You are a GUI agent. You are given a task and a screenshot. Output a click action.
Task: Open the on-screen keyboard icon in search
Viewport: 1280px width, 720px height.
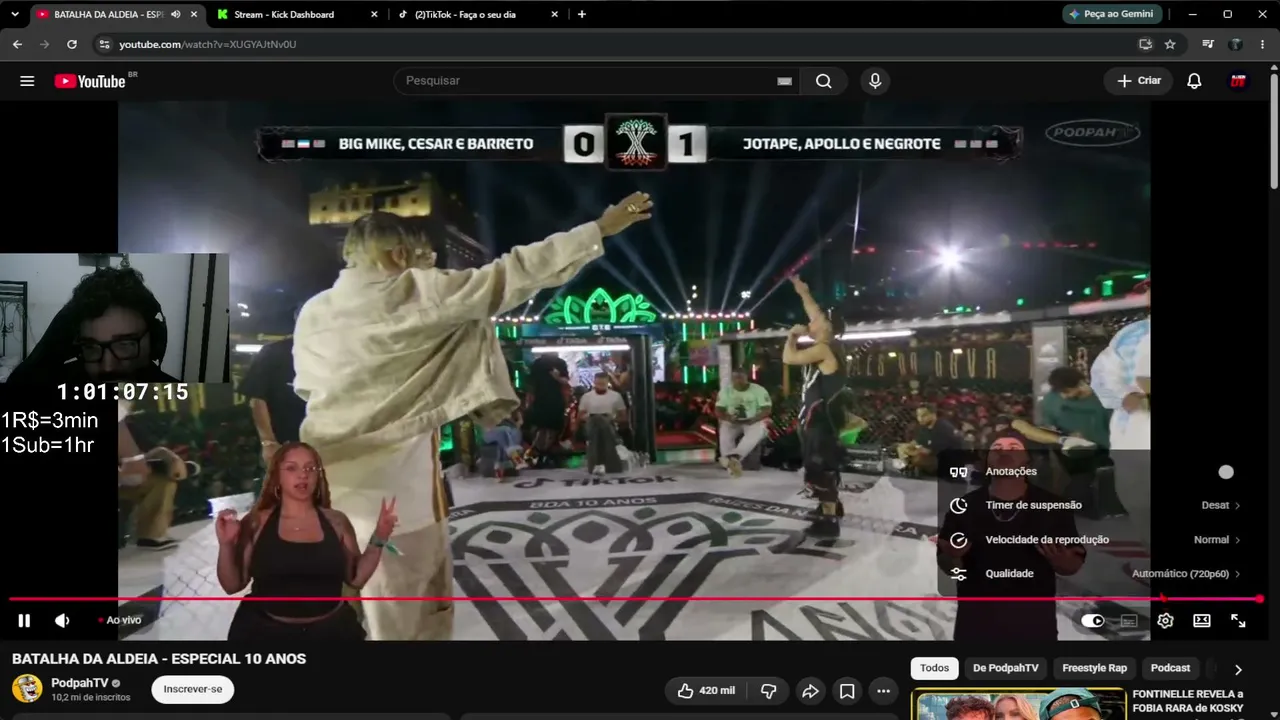[785, 81]
